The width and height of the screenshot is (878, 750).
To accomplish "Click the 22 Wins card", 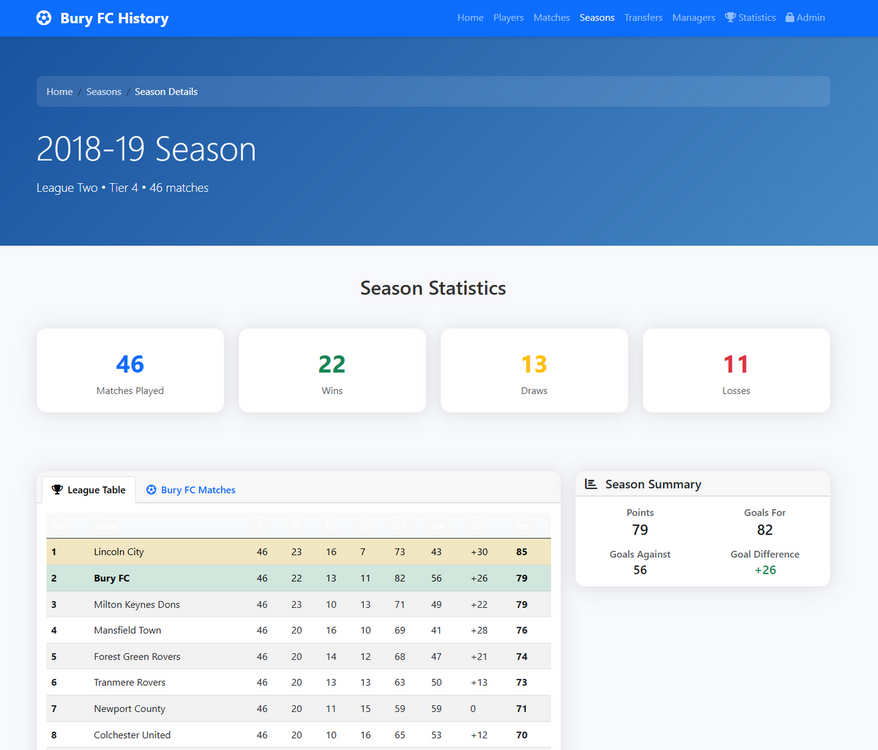I will point(332,370).
